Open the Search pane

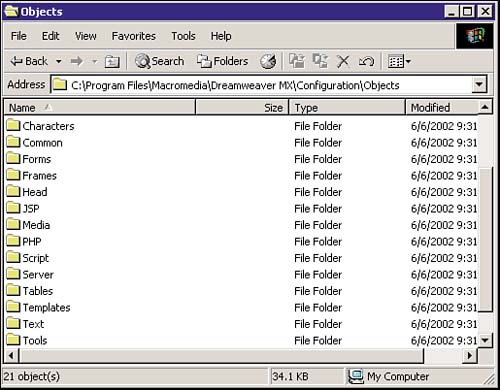pyautogui.click(x=159, y=61)
